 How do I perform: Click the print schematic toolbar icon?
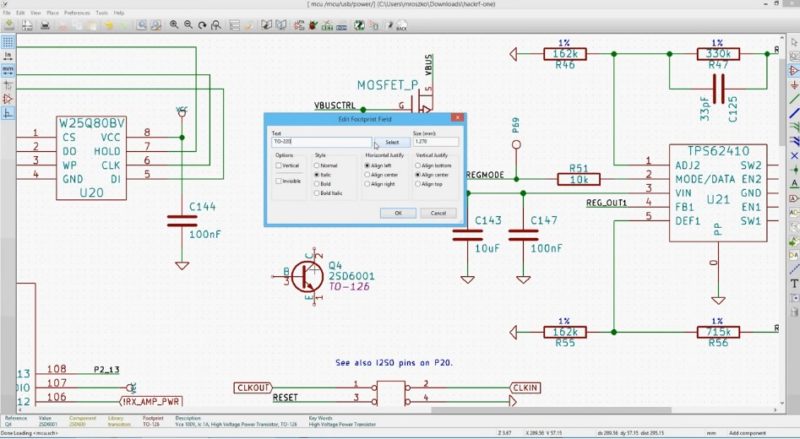(45, 25)
